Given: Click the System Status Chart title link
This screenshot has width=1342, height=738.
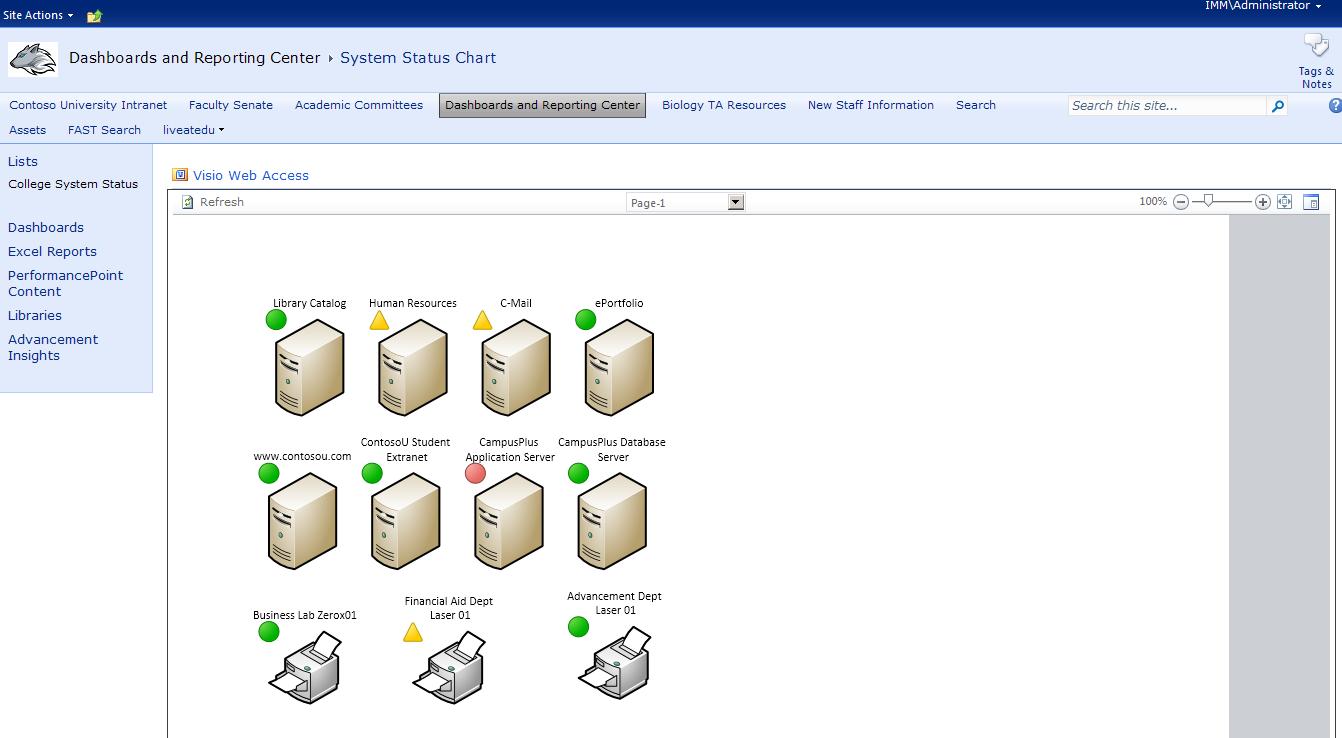Looking at the screenshot, I should coord(418,58).
